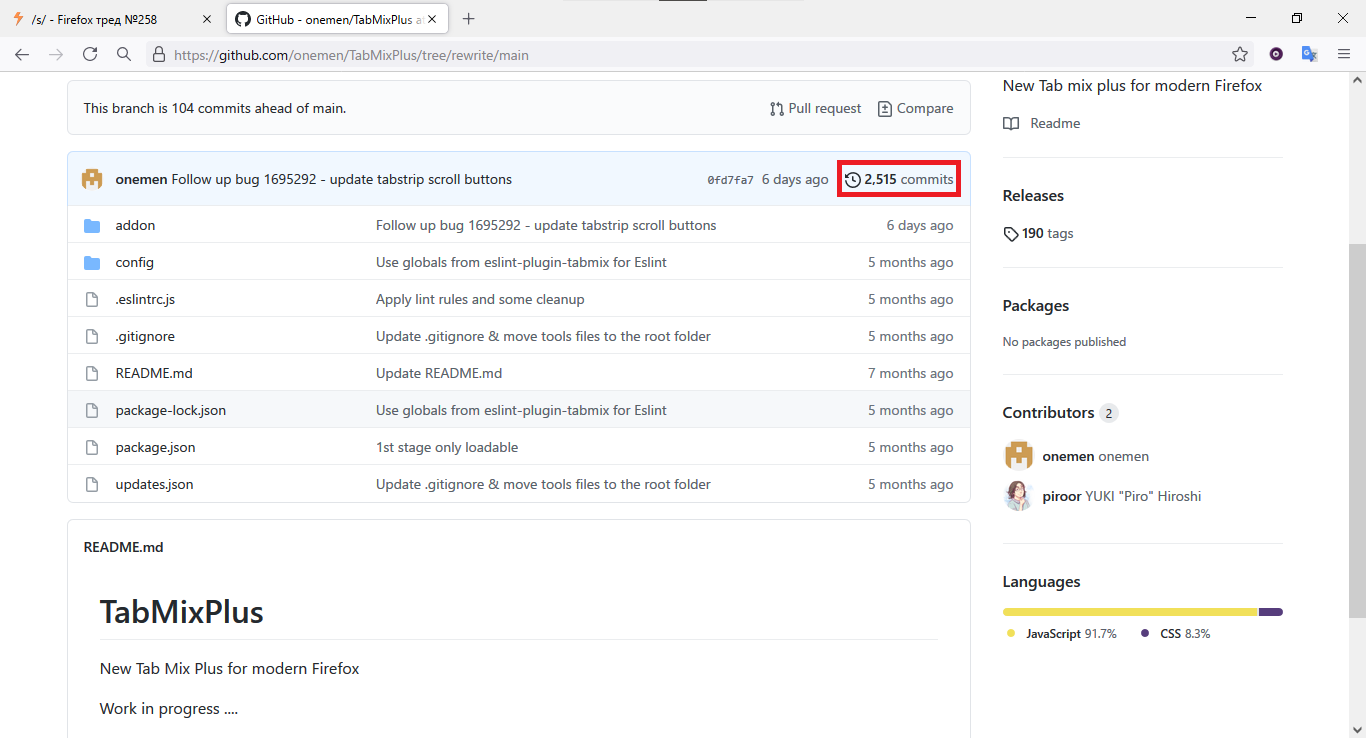Click the padlock site security icon
The width and height of the screenshot is (1366, 738).
158,55
